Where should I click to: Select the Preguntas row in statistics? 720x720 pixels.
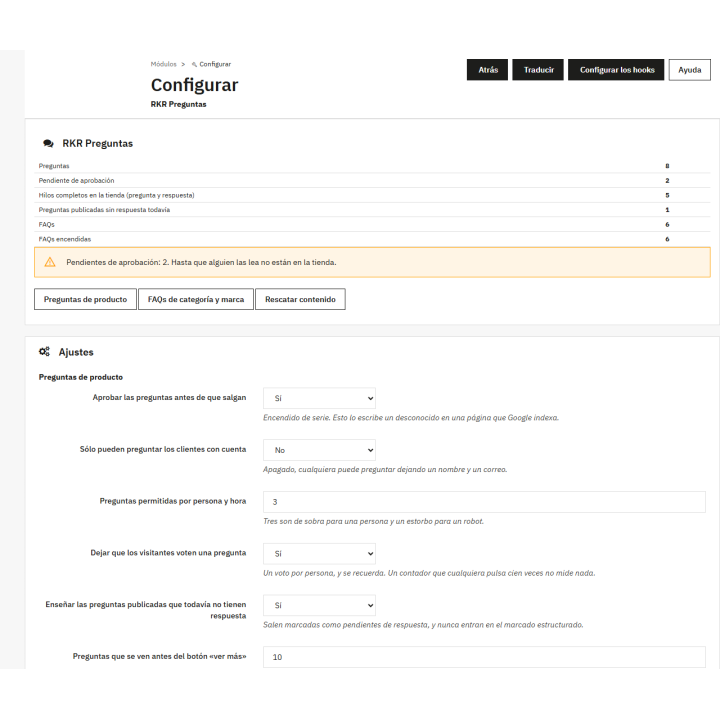click(x=372, y=166)
